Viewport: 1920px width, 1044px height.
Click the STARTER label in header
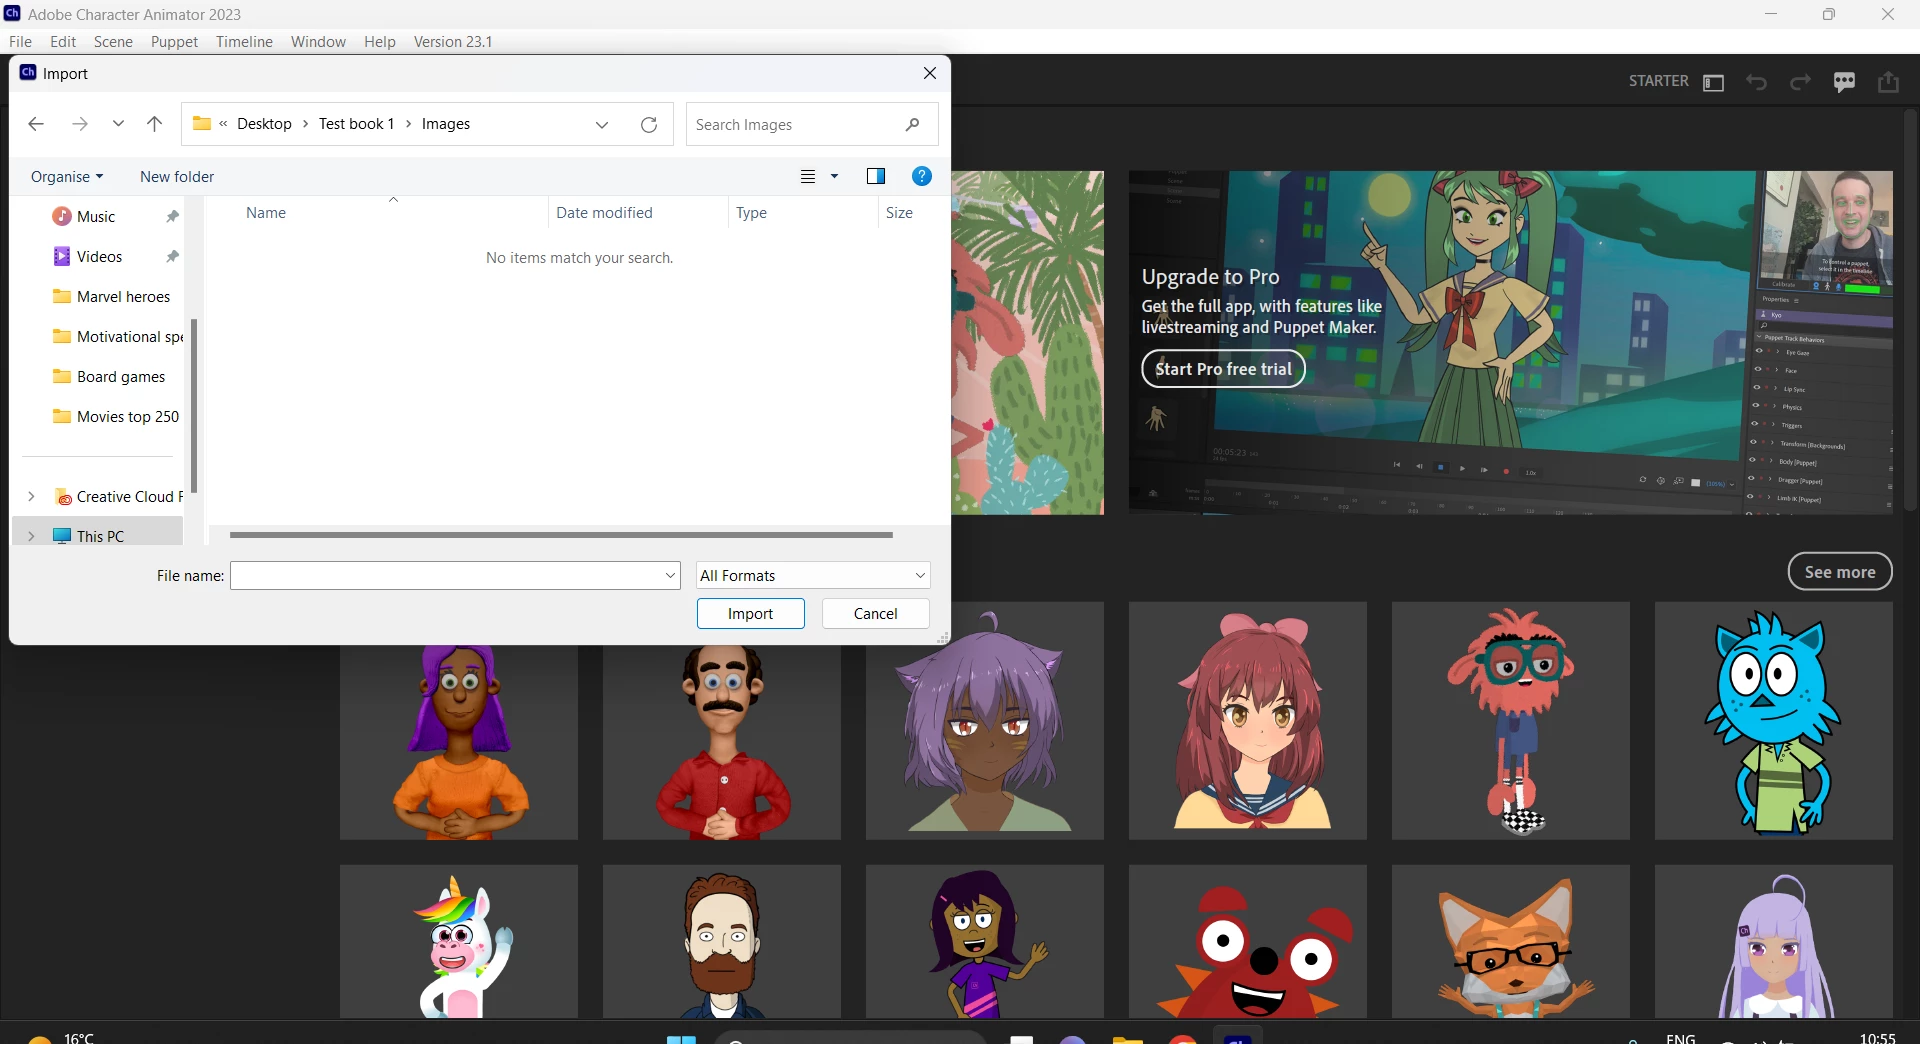(x=1658, y=81)
